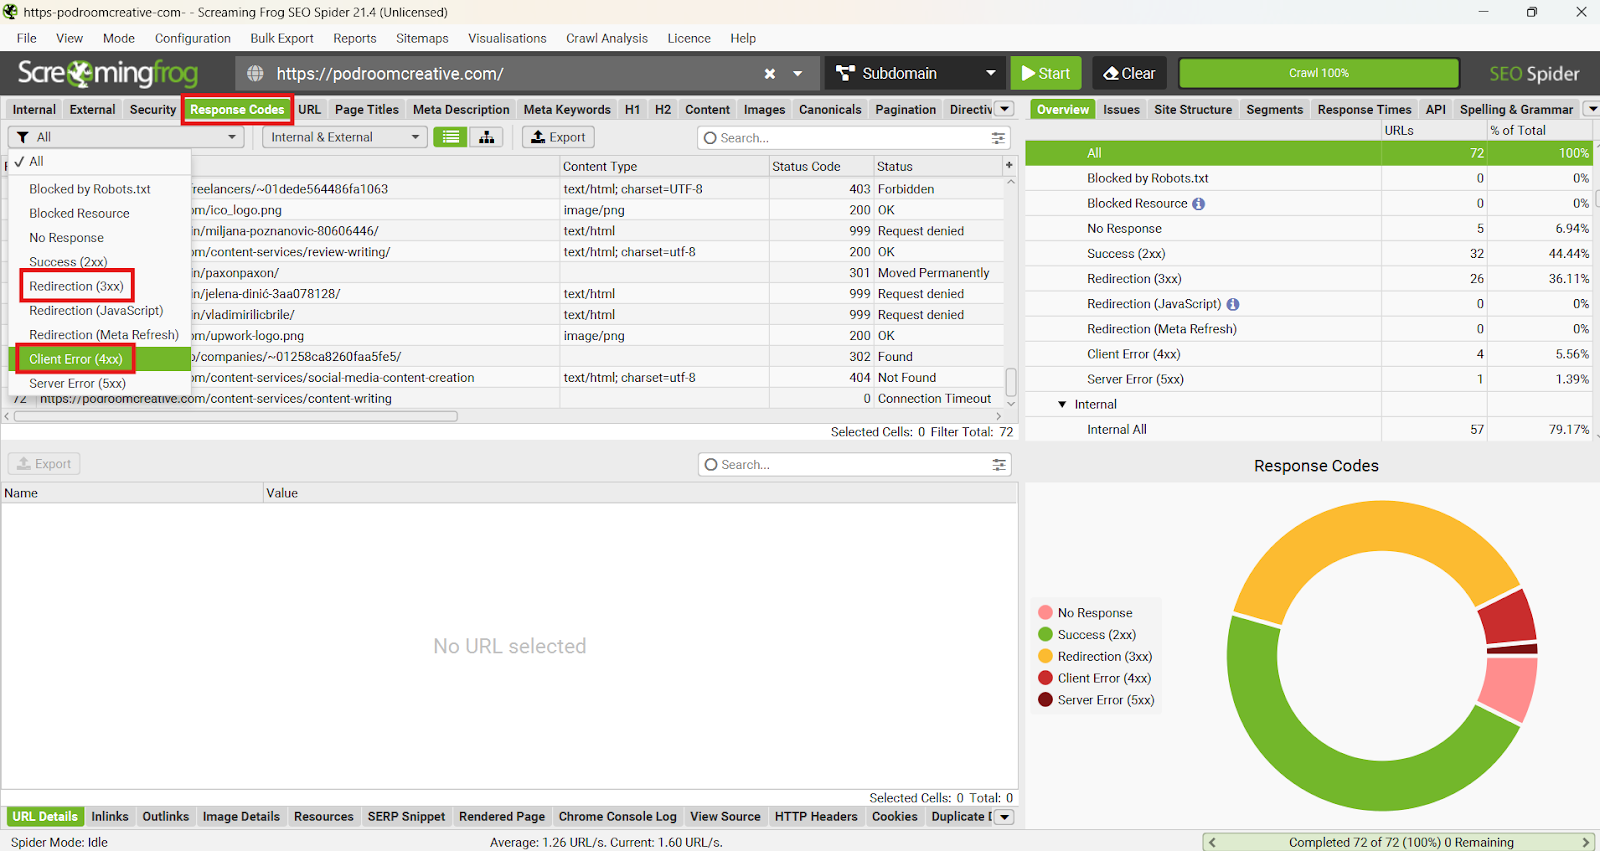
Task: Collapse the Internal section in Overview
Action: click(1062, 405)
